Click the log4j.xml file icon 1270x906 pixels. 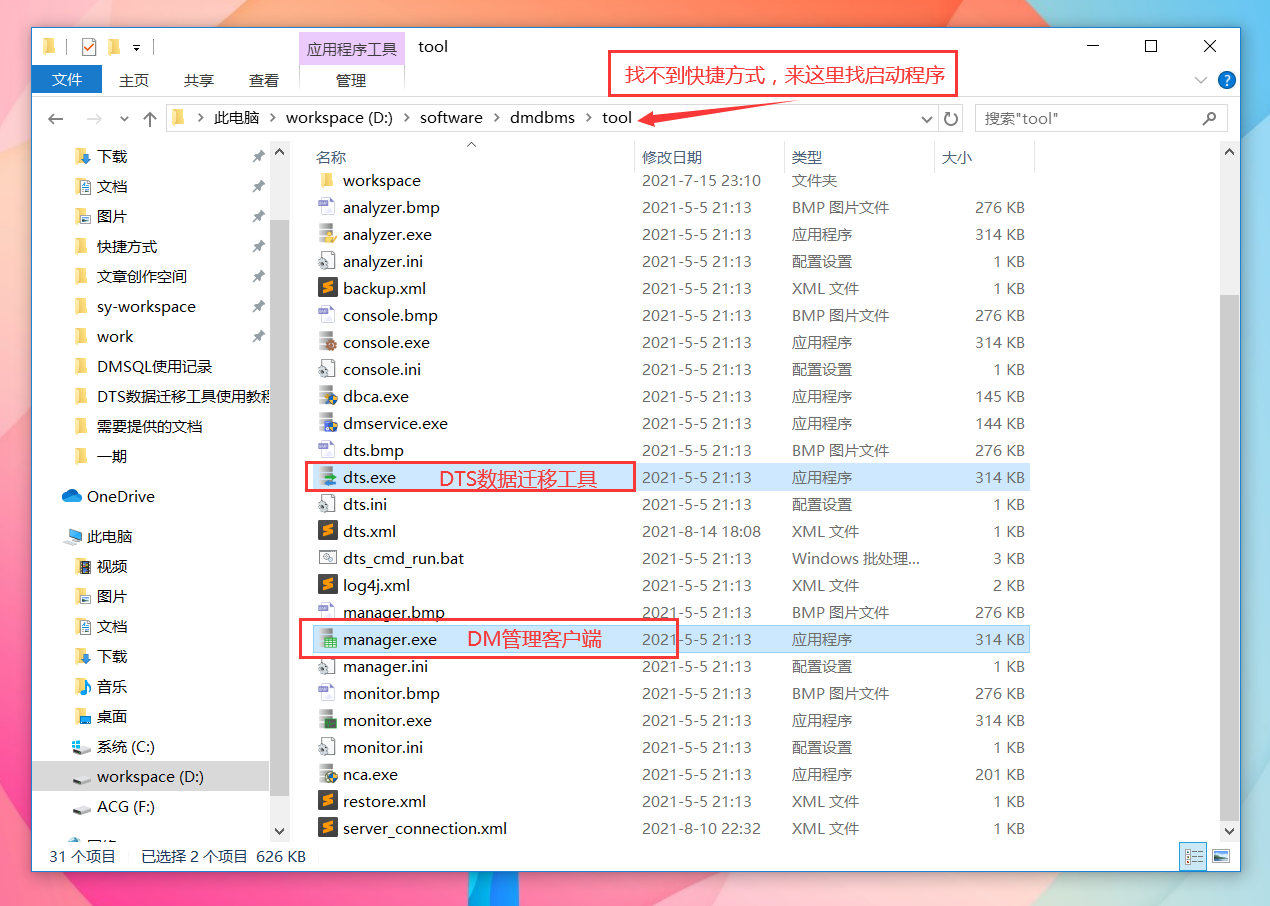click(327, 585)
